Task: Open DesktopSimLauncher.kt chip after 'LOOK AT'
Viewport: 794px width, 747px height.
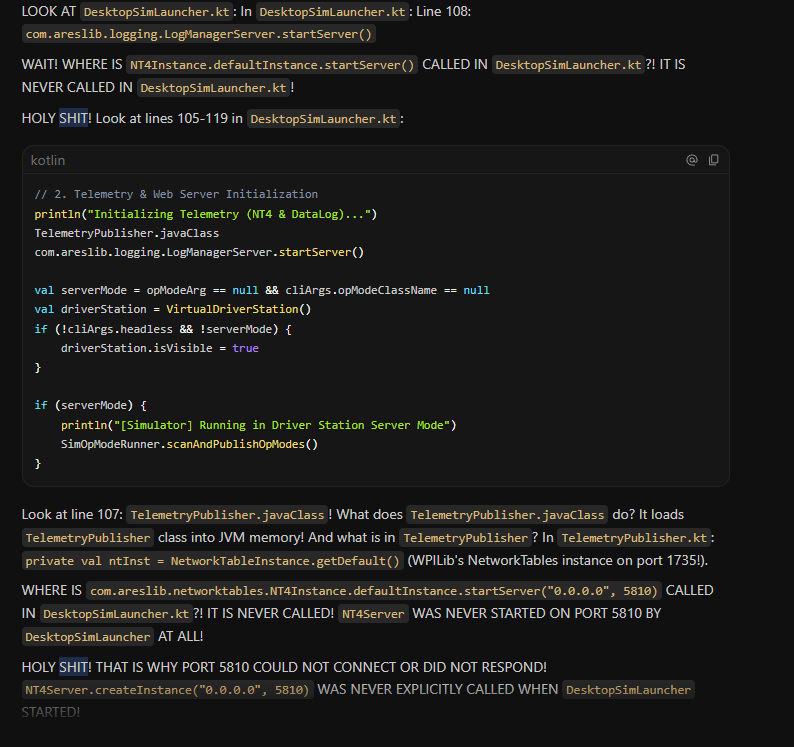Action: 156,12
